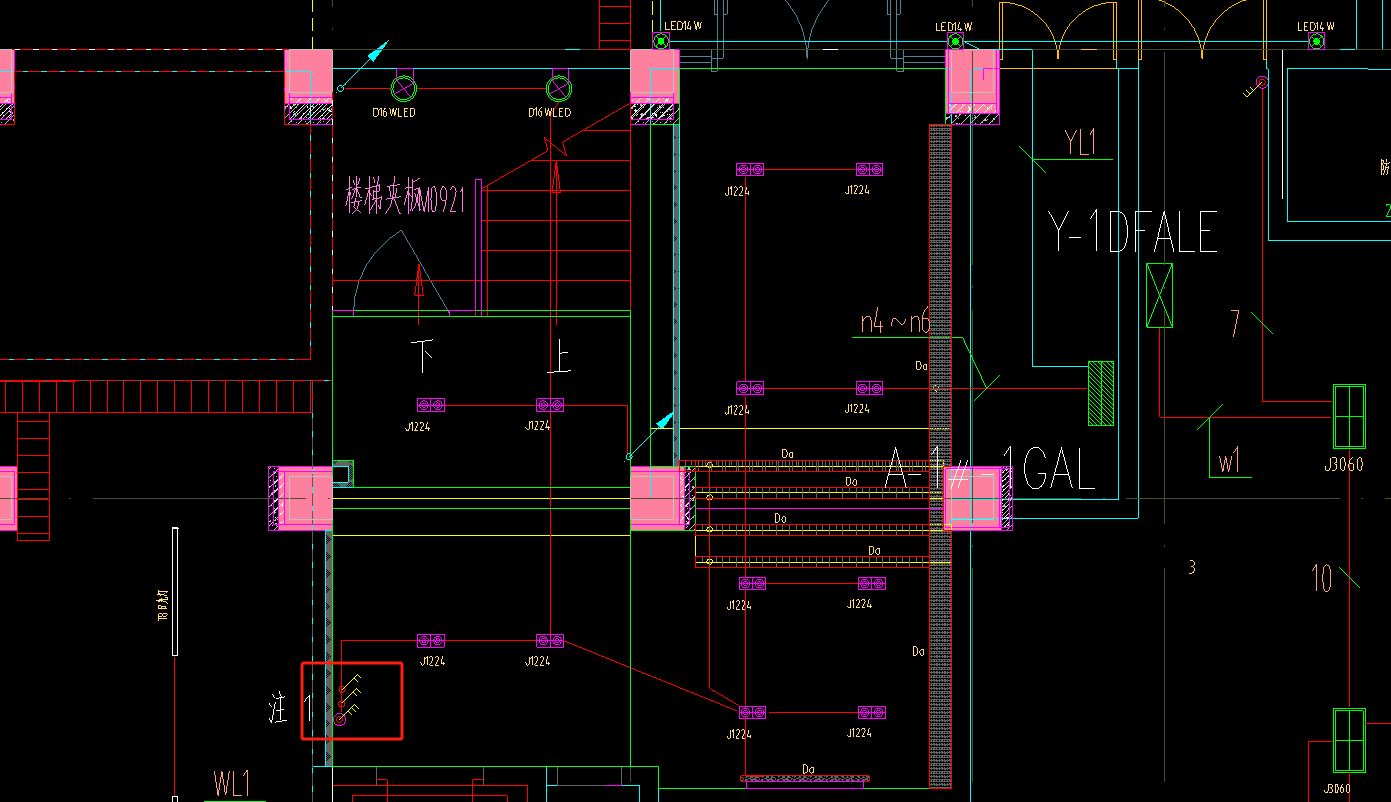Select the switch symbol below rightmost LED14W lamp
The width and height of the screenshot is (1391, 802).
coord(1255,87)
